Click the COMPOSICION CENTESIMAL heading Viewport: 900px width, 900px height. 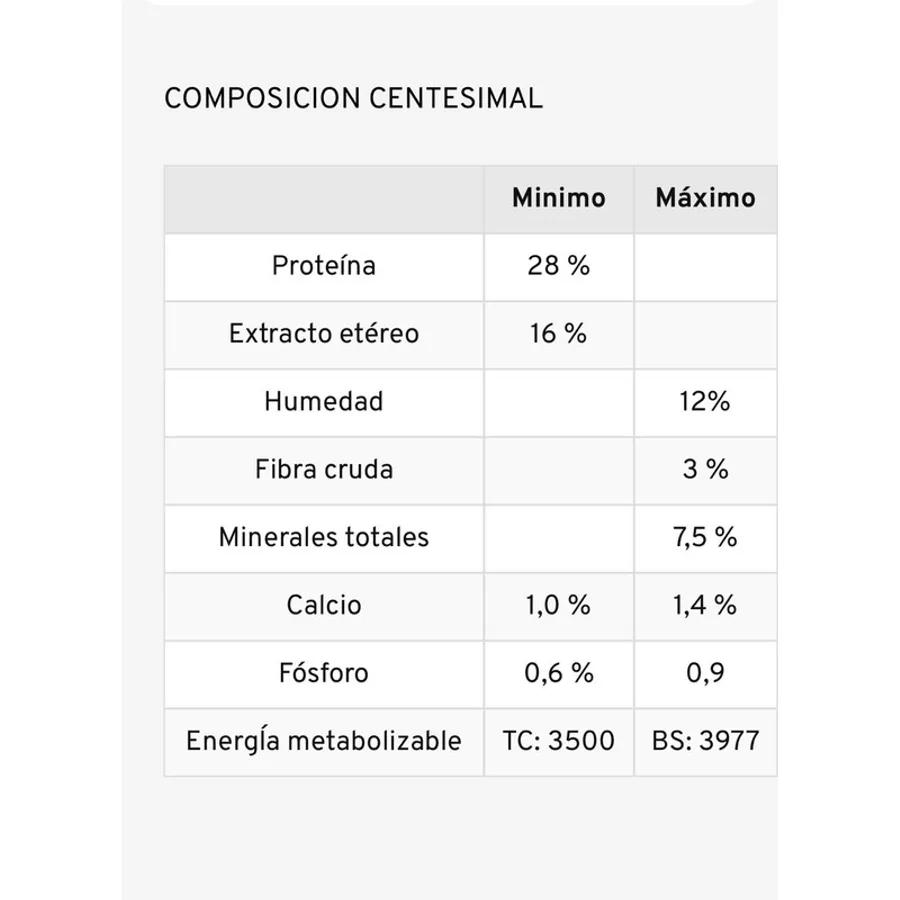point(353,99)
